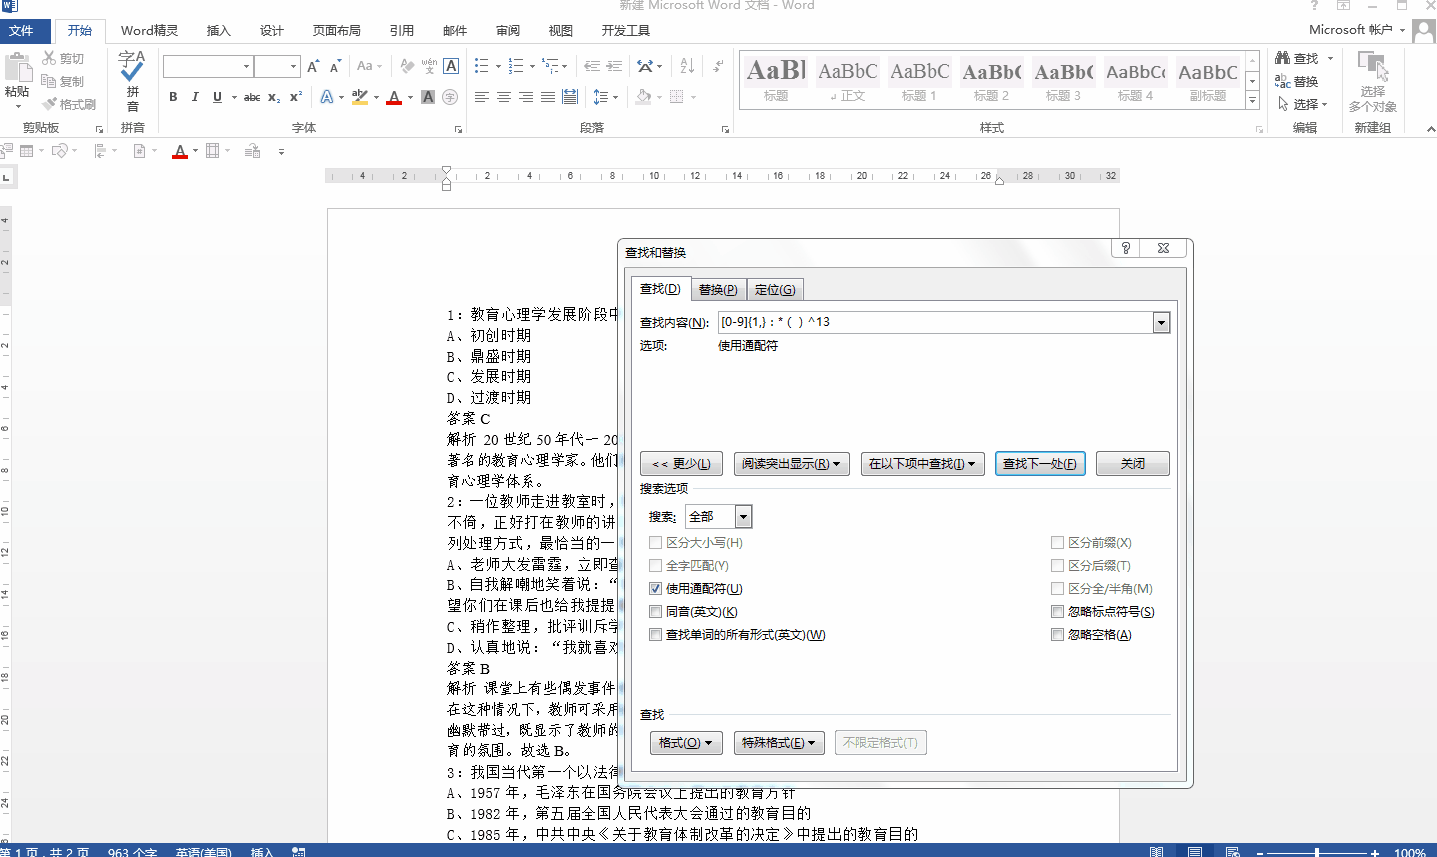
Task: Open the 开发工具 developer ribbon tab
Action: click(x=626, y=31)
